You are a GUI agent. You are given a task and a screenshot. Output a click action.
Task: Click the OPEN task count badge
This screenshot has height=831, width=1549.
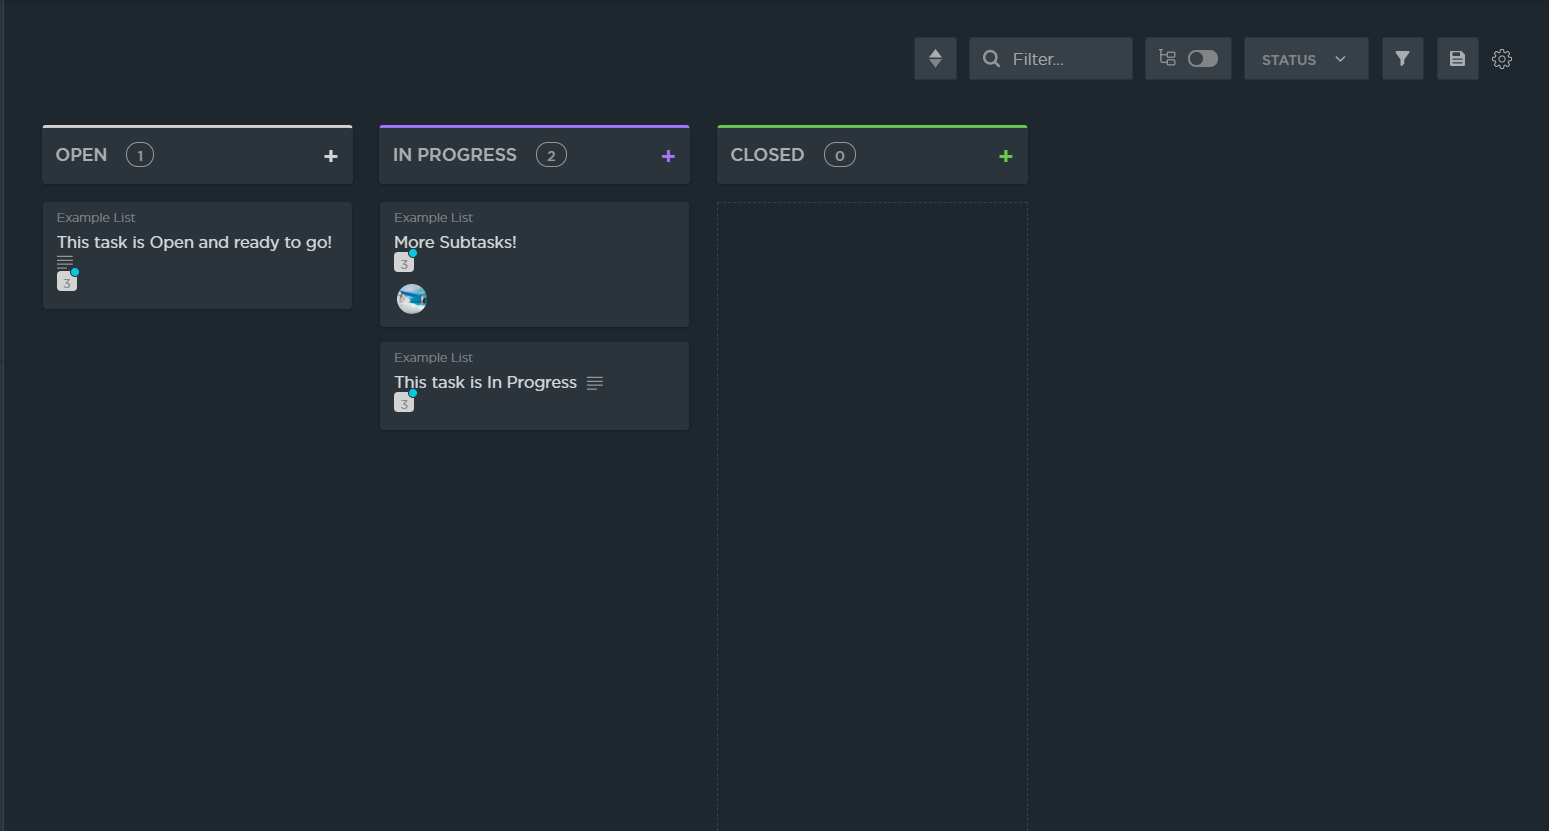point(140,155)
